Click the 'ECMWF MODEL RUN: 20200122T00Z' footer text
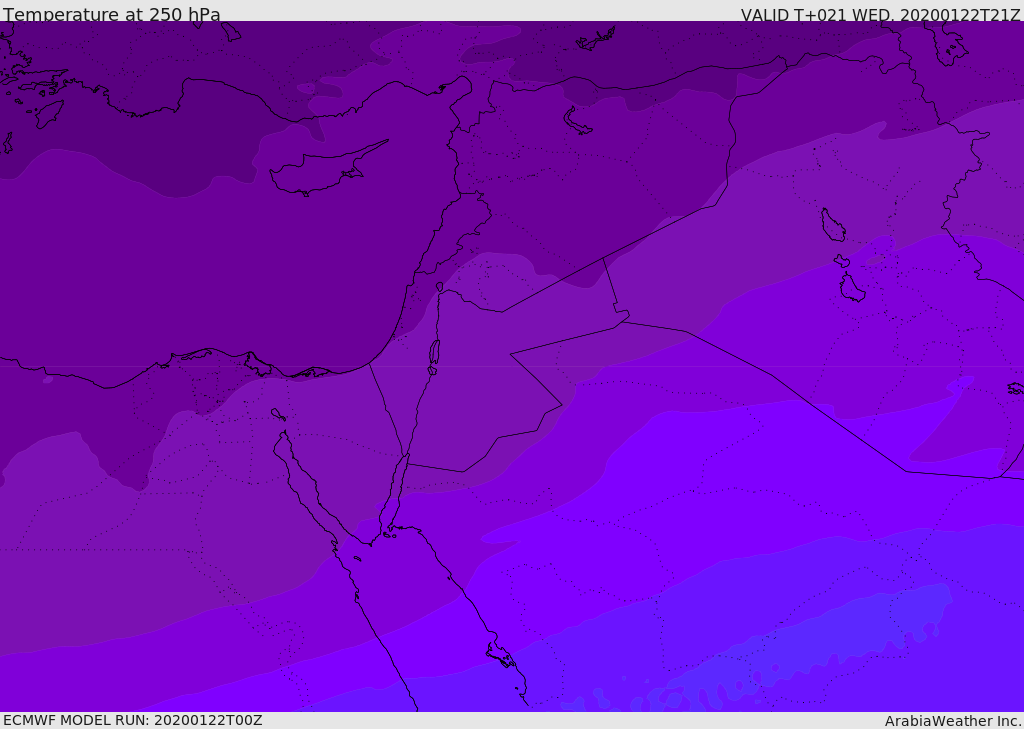 coord(133,720)
